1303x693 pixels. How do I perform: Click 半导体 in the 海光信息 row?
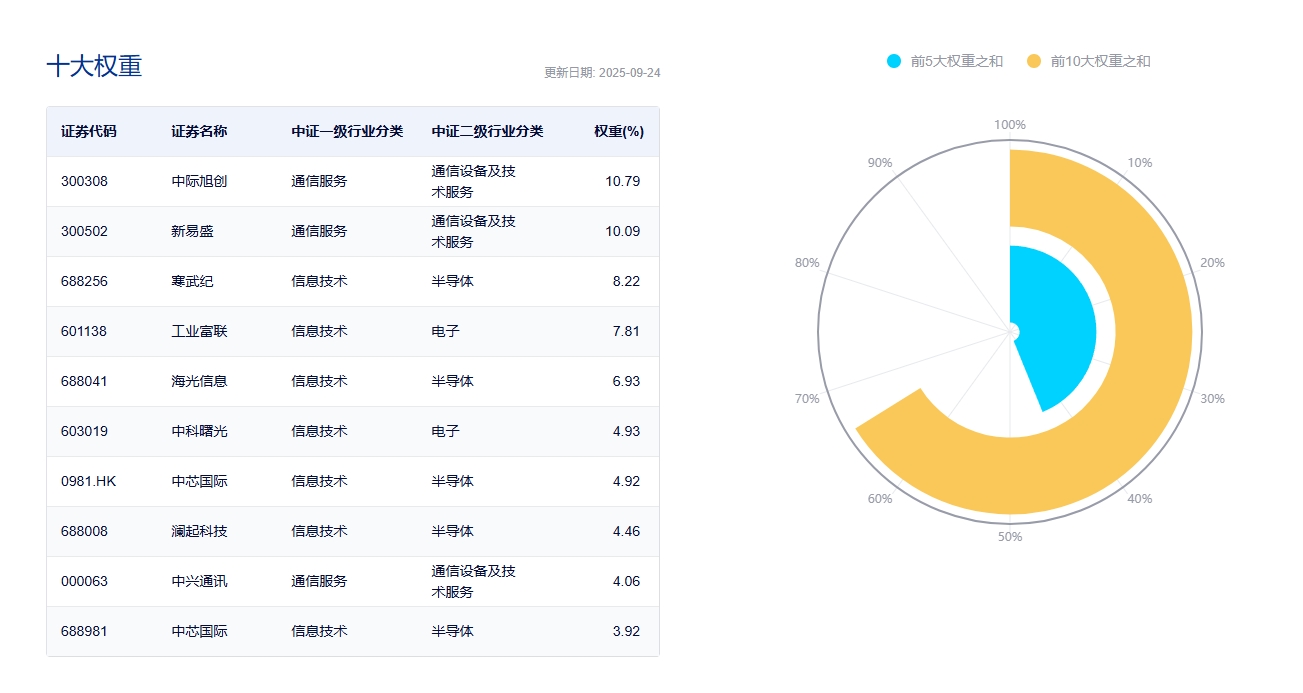coord(452,381)
